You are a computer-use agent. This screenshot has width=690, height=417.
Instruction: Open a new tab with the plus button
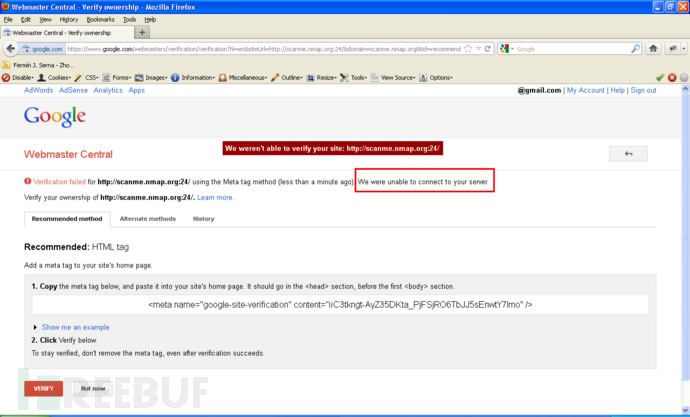[142, 32]
